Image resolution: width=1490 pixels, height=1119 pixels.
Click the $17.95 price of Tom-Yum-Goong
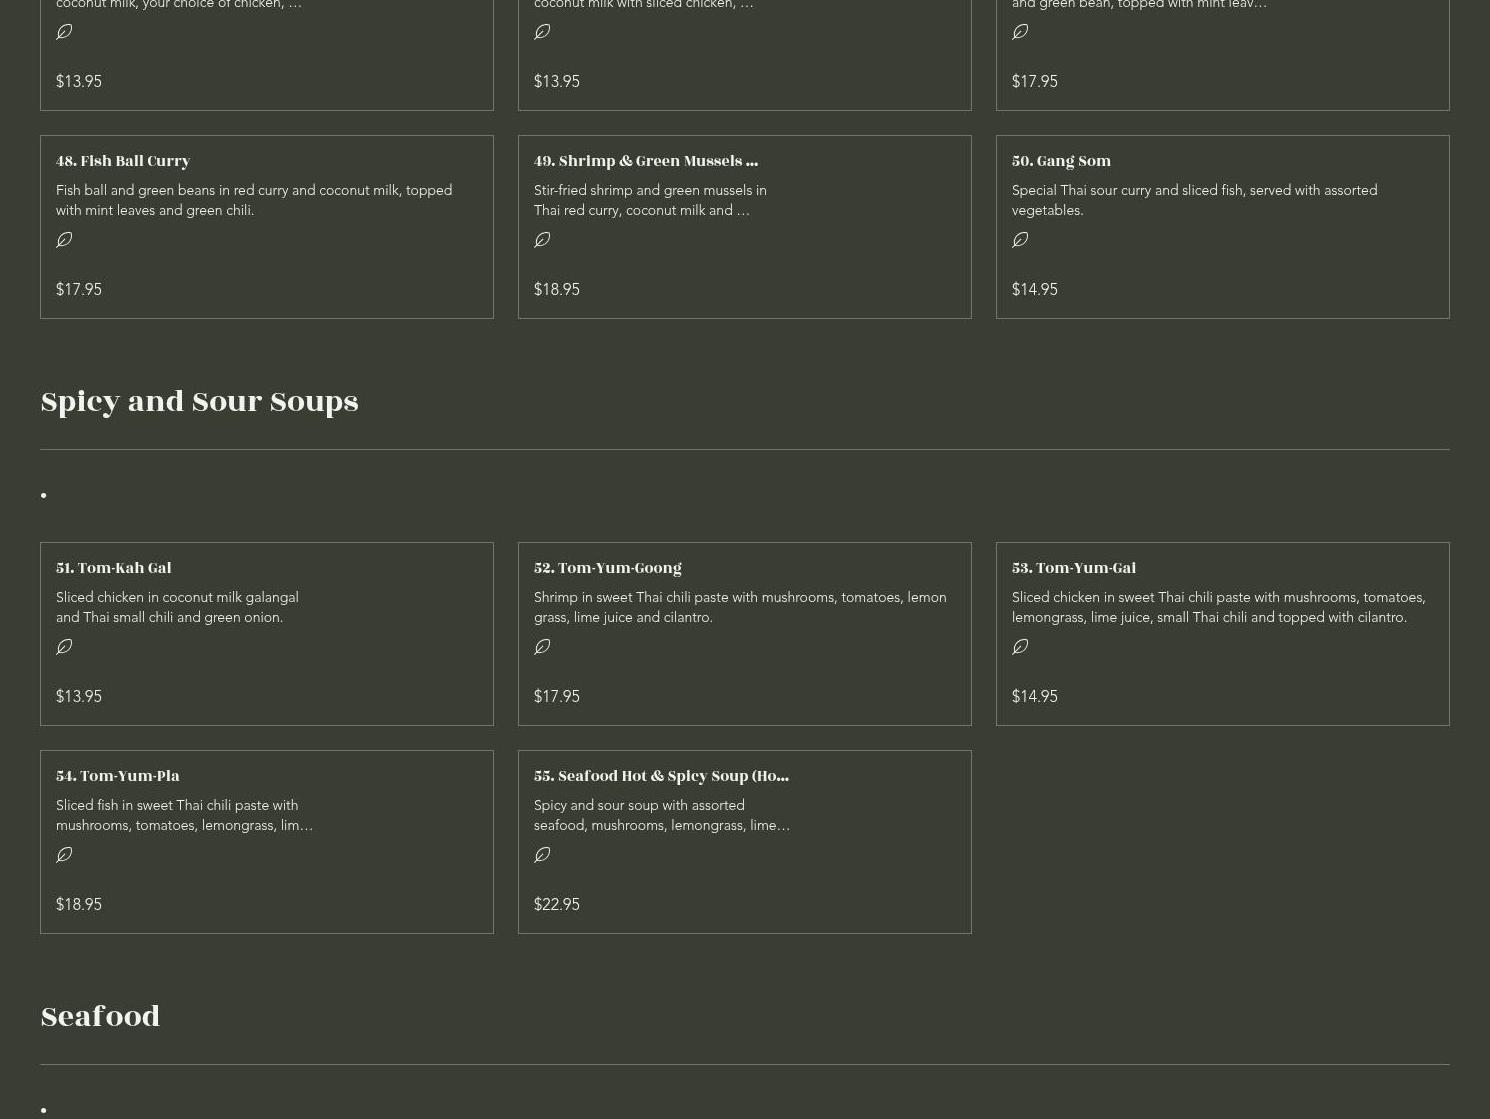coord(557,696)
